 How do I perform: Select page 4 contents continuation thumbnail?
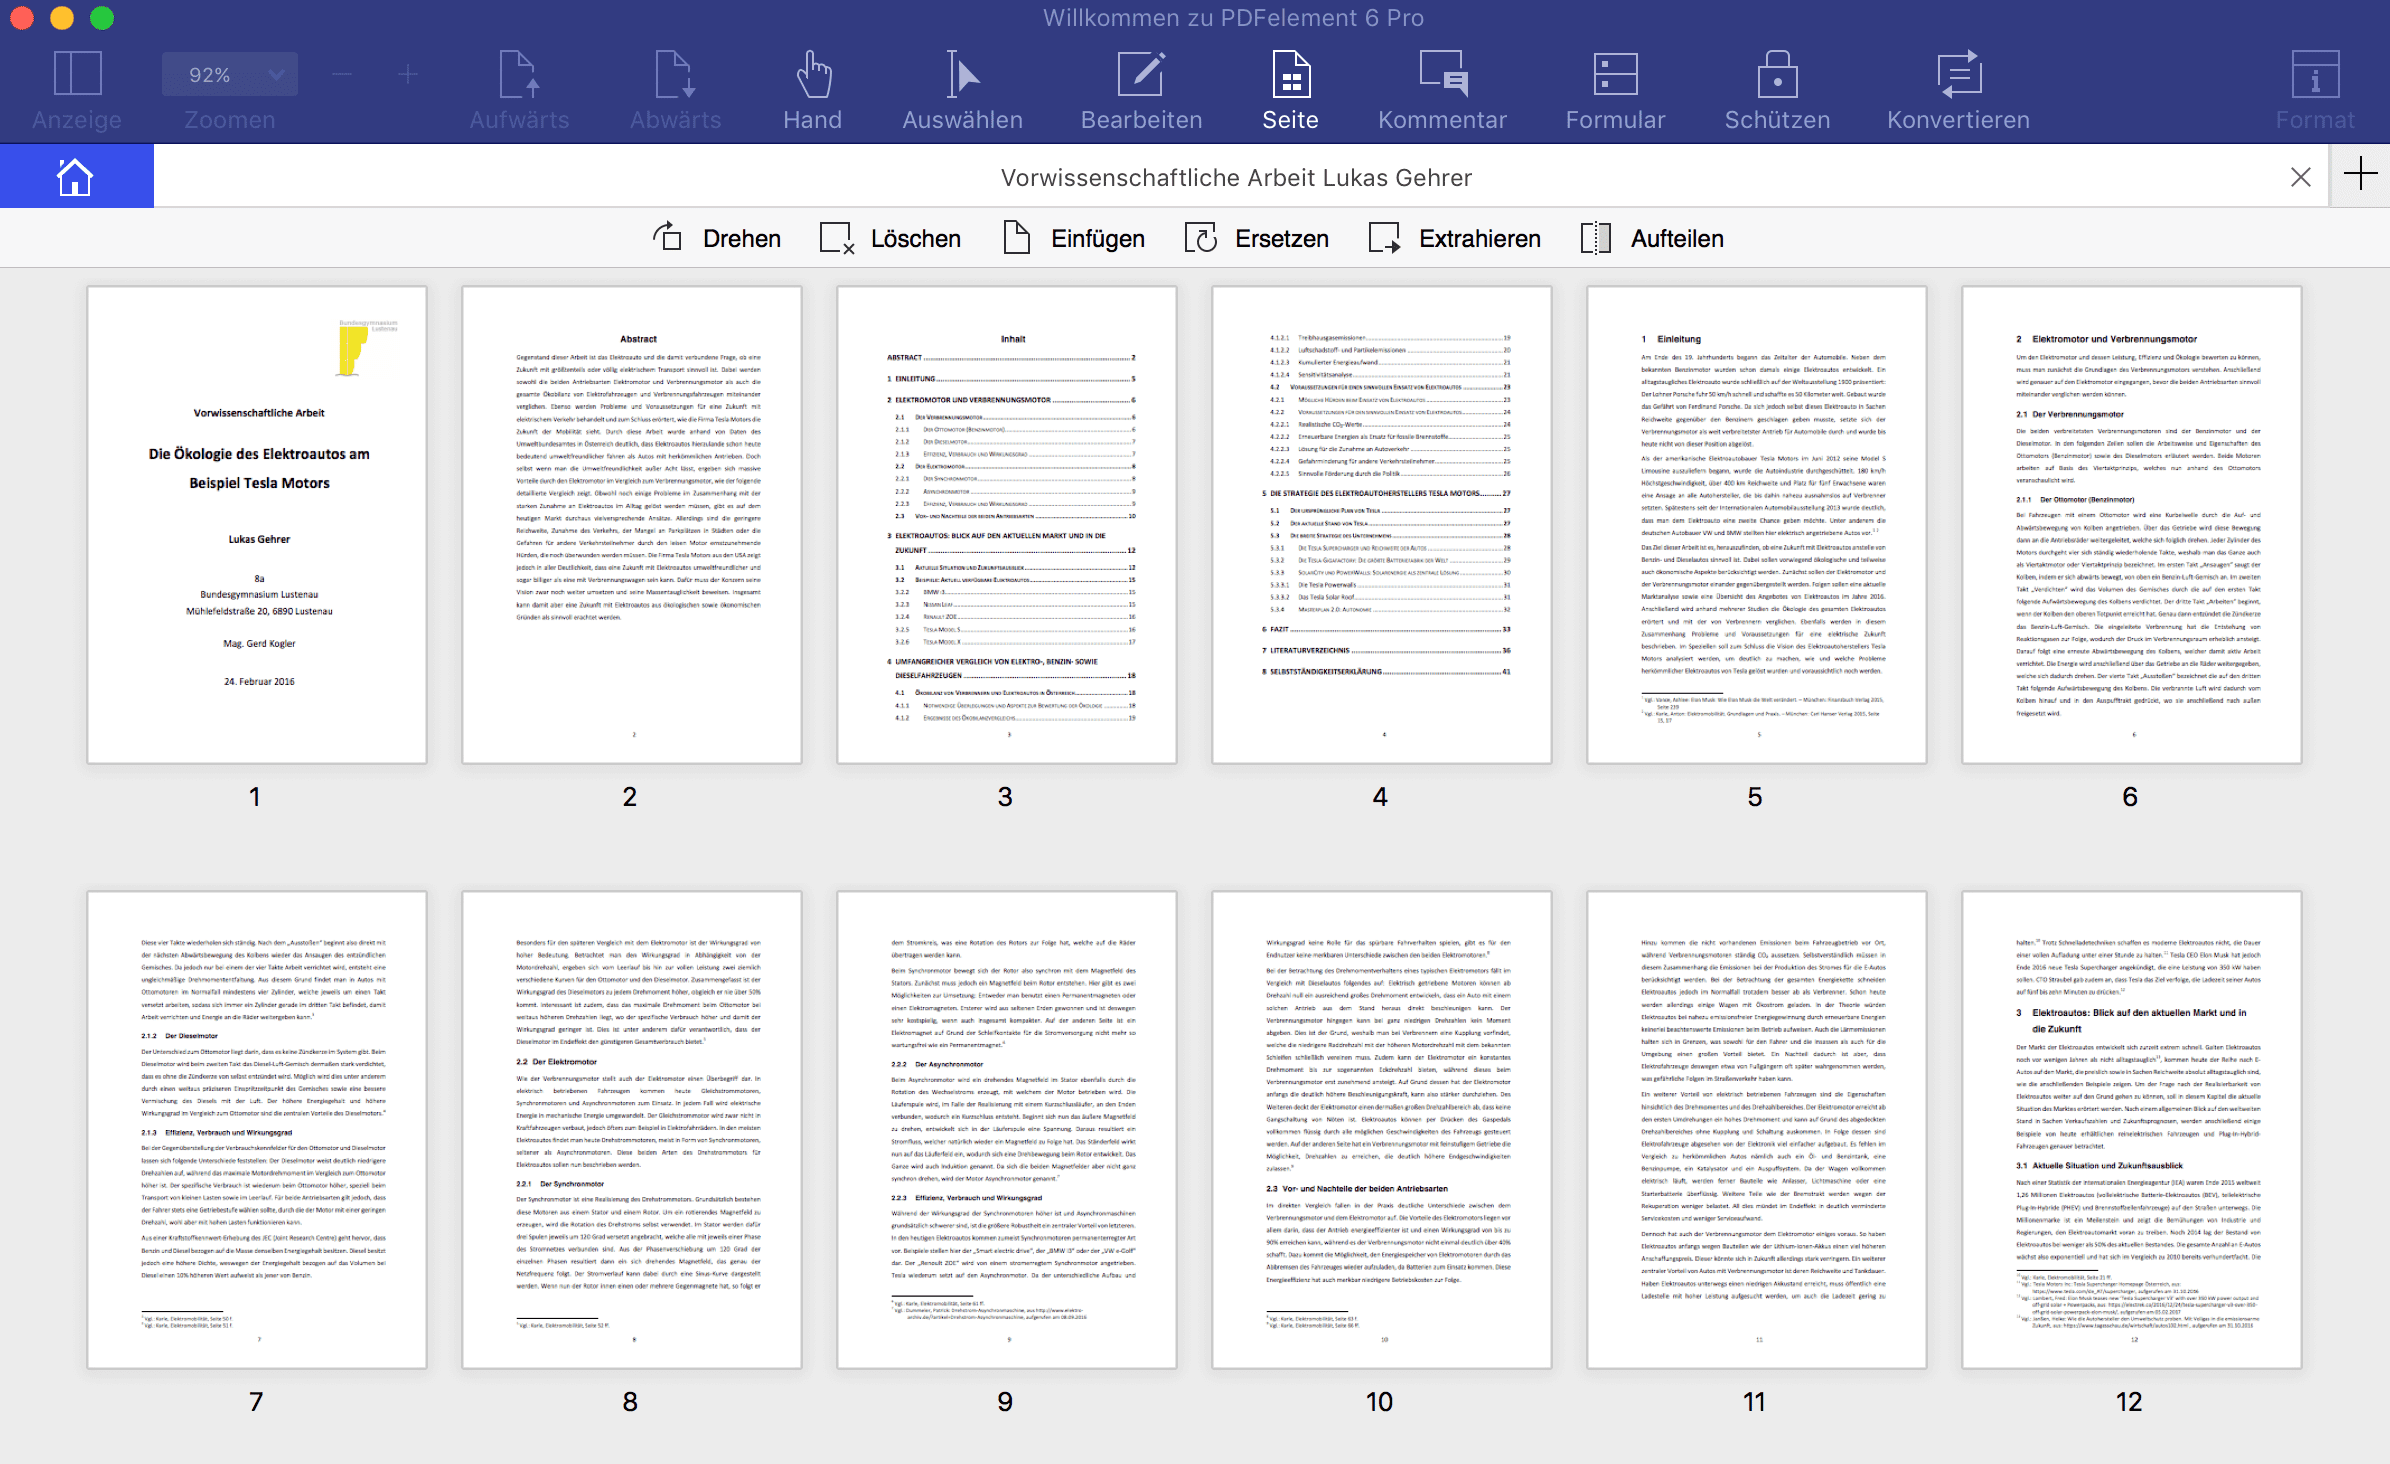1382,525
